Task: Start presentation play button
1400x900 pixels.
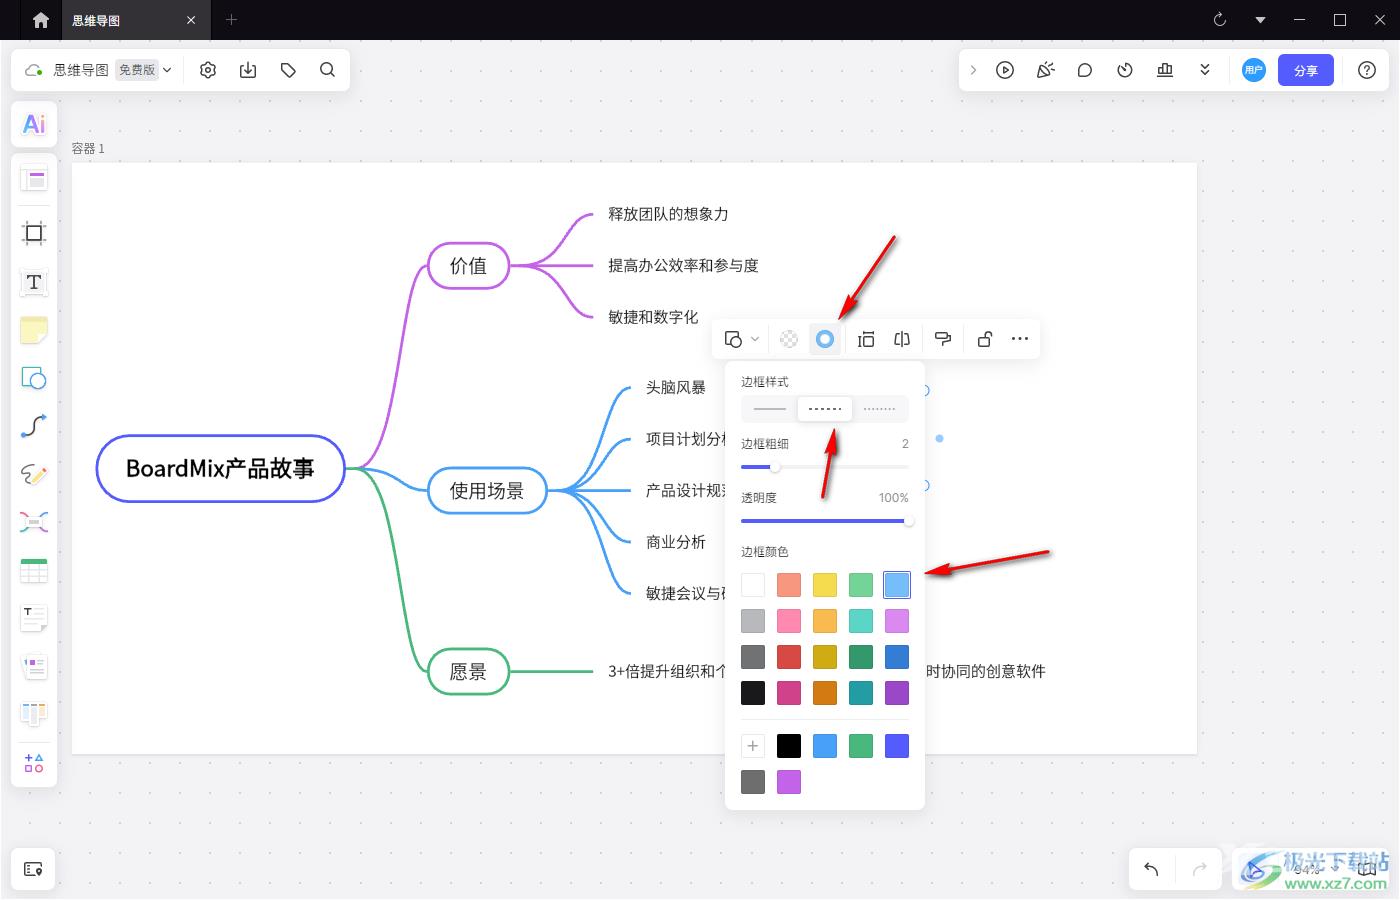Action: click(1005, 70)
